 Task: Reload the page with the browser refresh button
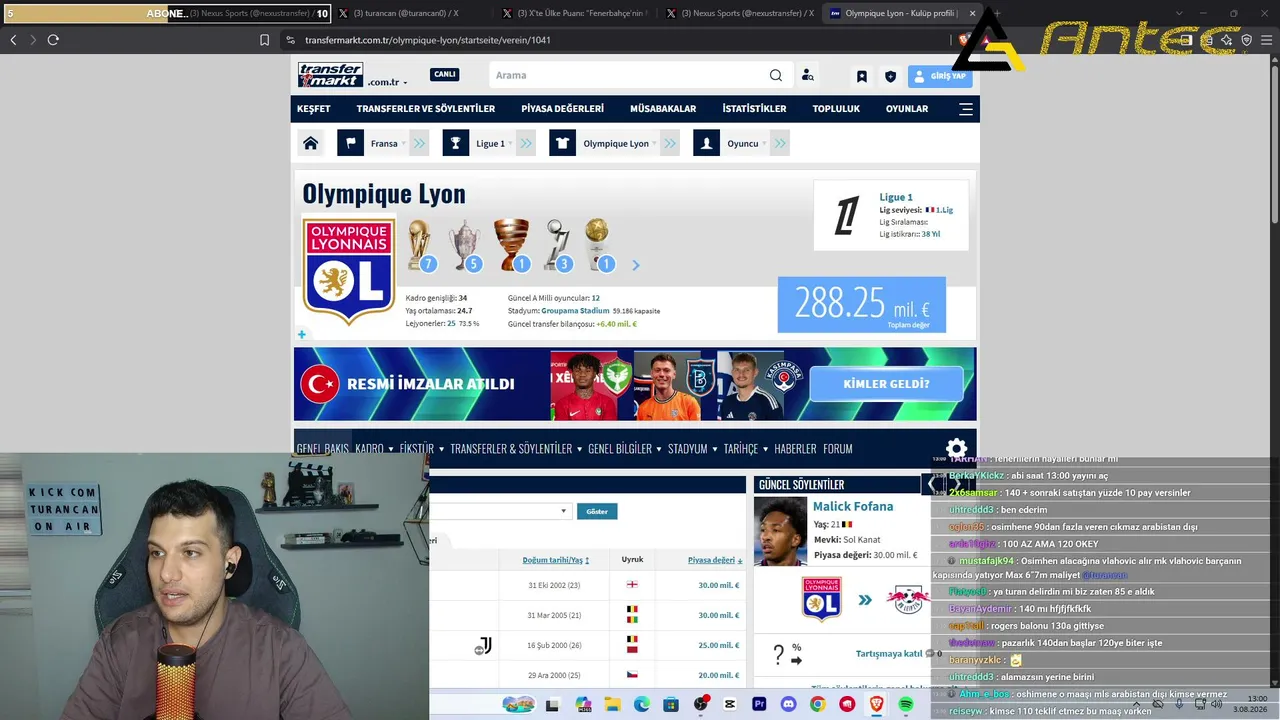(53, 40)
